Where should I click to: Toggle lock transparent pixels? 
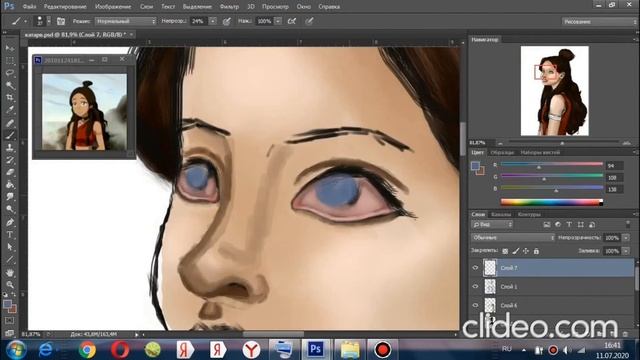point(505,251)
